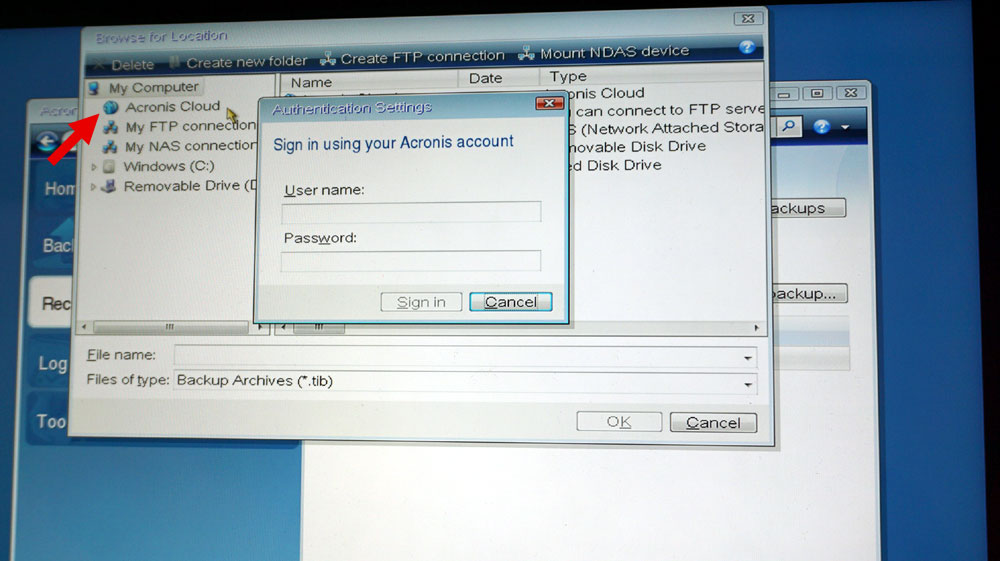Click the Acronis Cloud globe icon

click(110, 107)
